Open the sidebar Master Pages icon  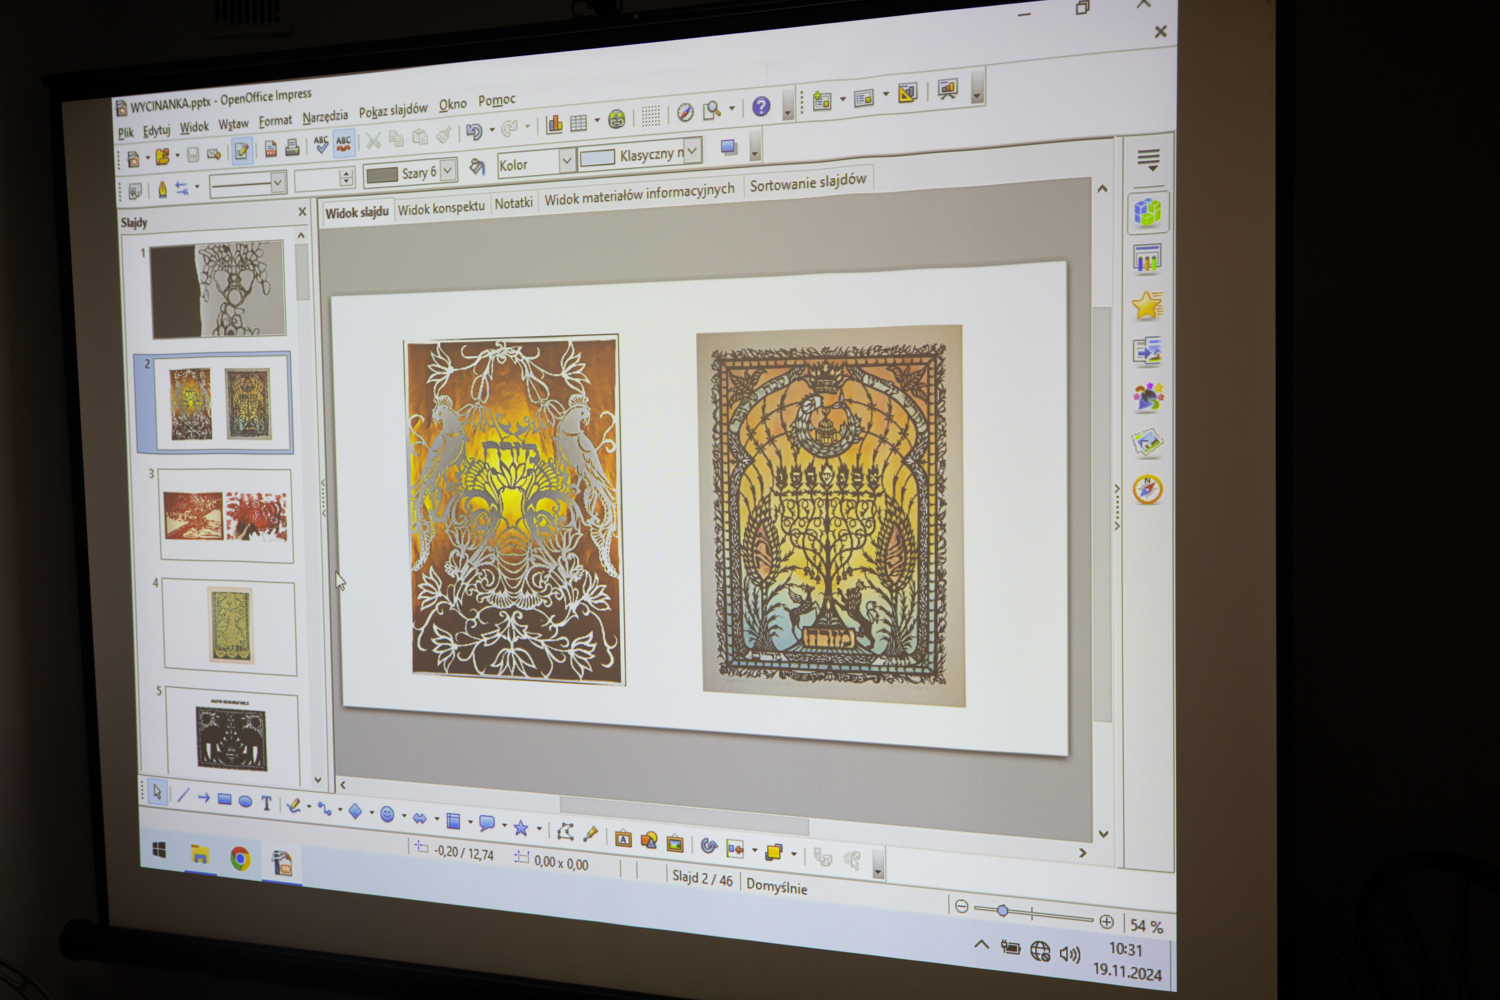pos(1148,259)
